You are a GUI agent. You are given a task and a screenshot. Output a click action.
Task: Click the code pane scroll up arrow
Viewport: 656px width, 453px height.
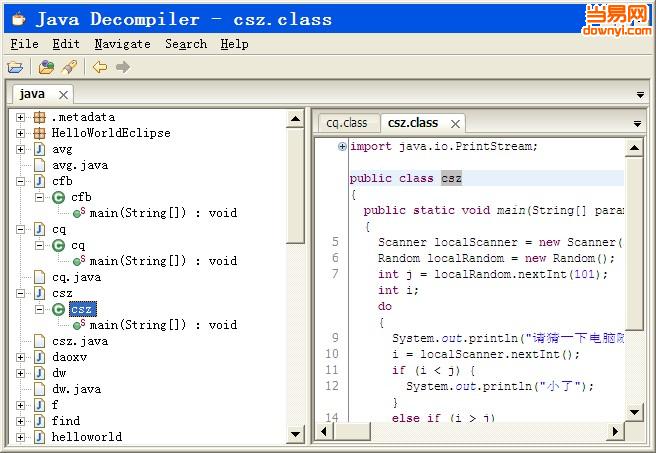click(634, 148)
